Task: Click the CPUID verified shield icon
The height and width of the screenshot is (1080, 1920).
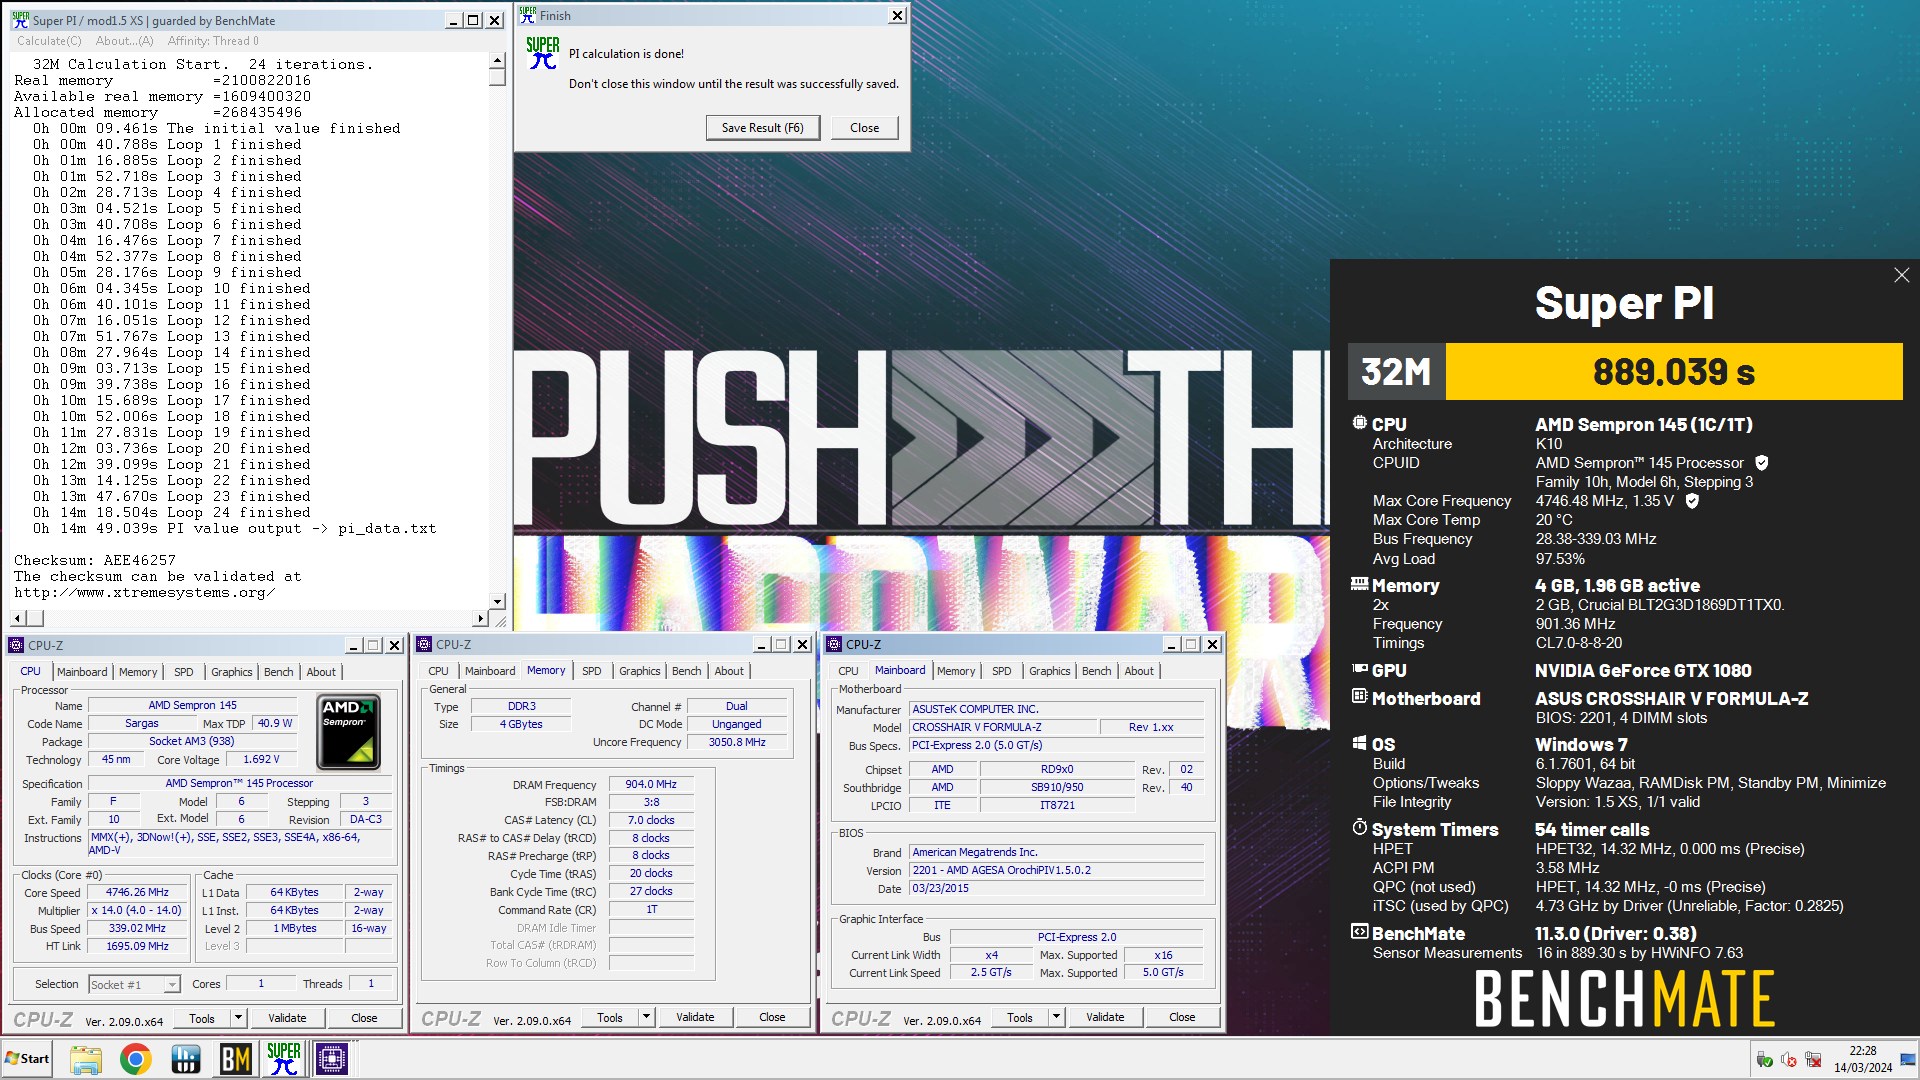Action: pos(1762,463)
